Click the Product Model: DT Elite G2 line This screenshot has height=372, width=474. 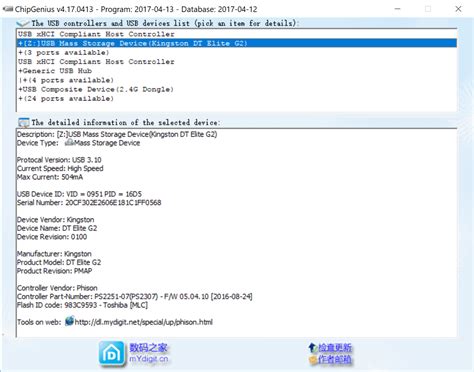59,262
